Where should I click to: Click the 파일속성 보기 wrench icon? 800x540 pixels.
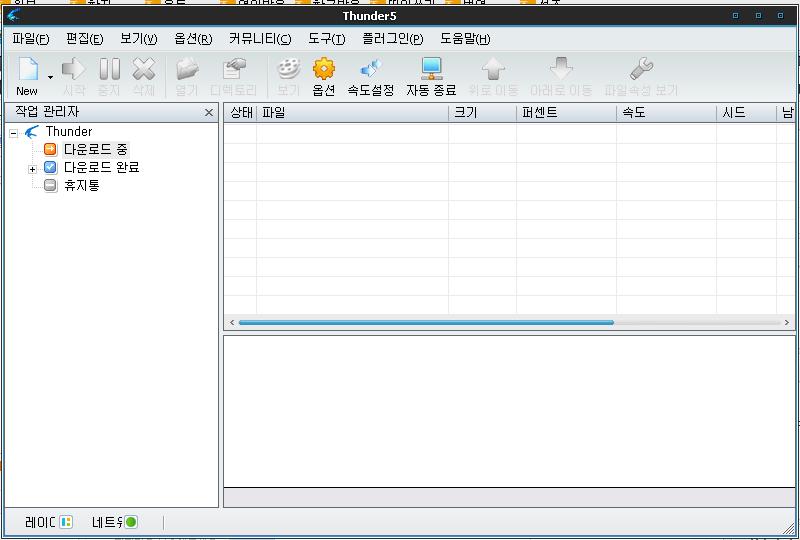[x=641, y=69]
